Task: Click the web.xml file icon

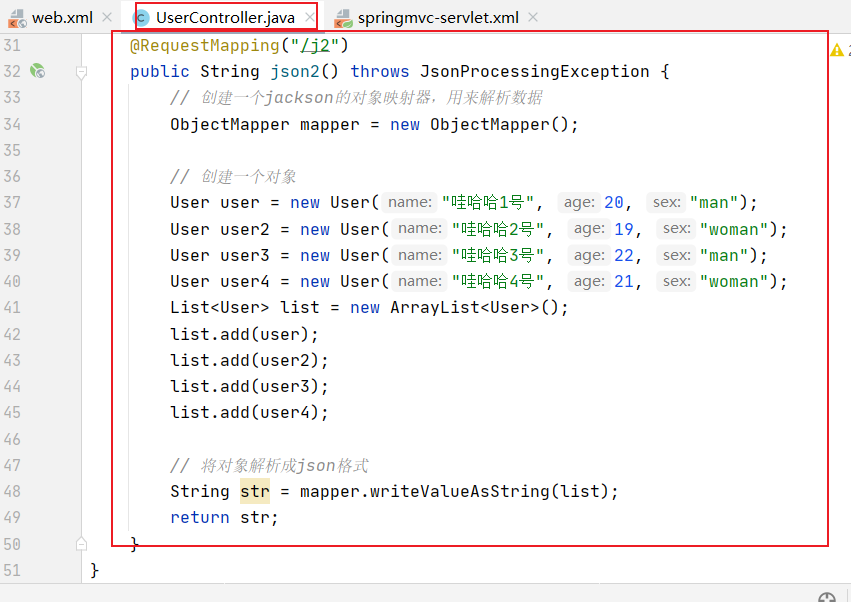Action: coord(17,17)
